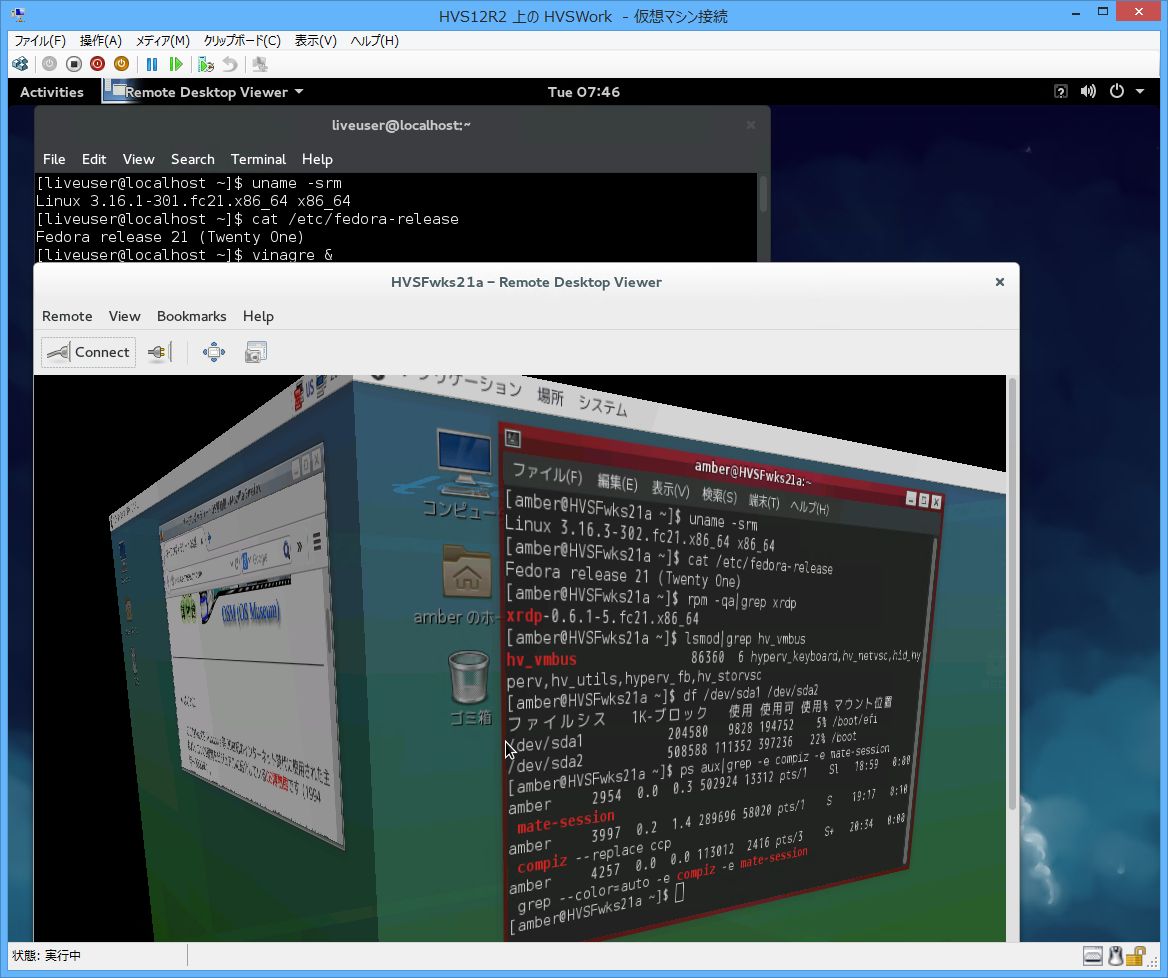1168x978 pixels.
Task: Click the volume speaker icon in top bar
Action: (x=1088, y=92)
